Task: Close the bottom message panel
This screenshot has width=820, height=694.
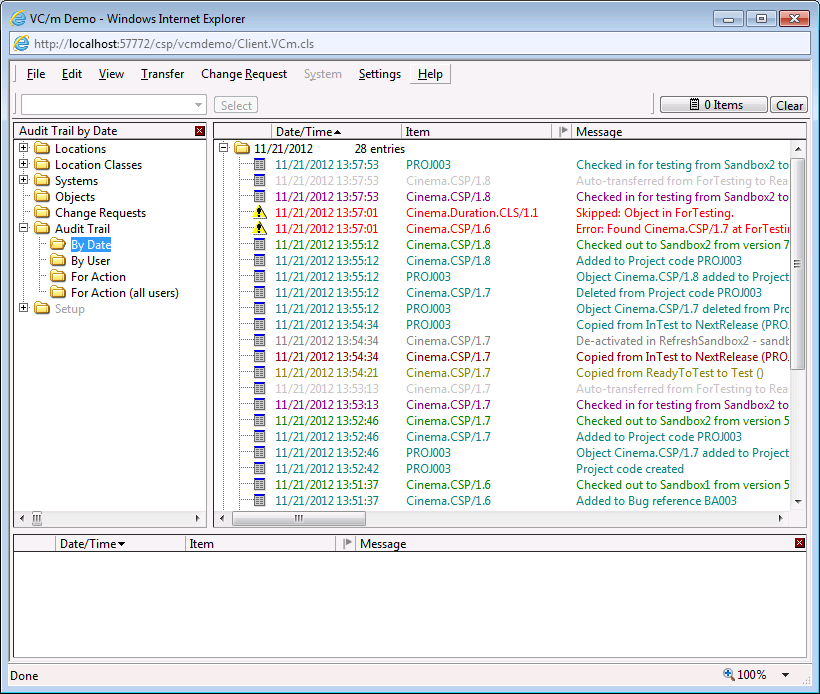Action: click(799, 543)
